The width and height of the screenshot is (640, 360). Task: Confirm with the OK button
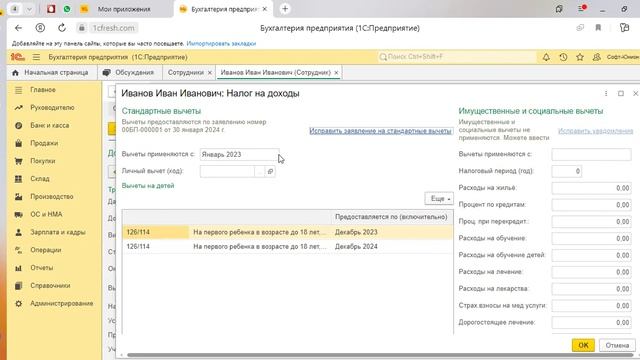coord(583,345)
